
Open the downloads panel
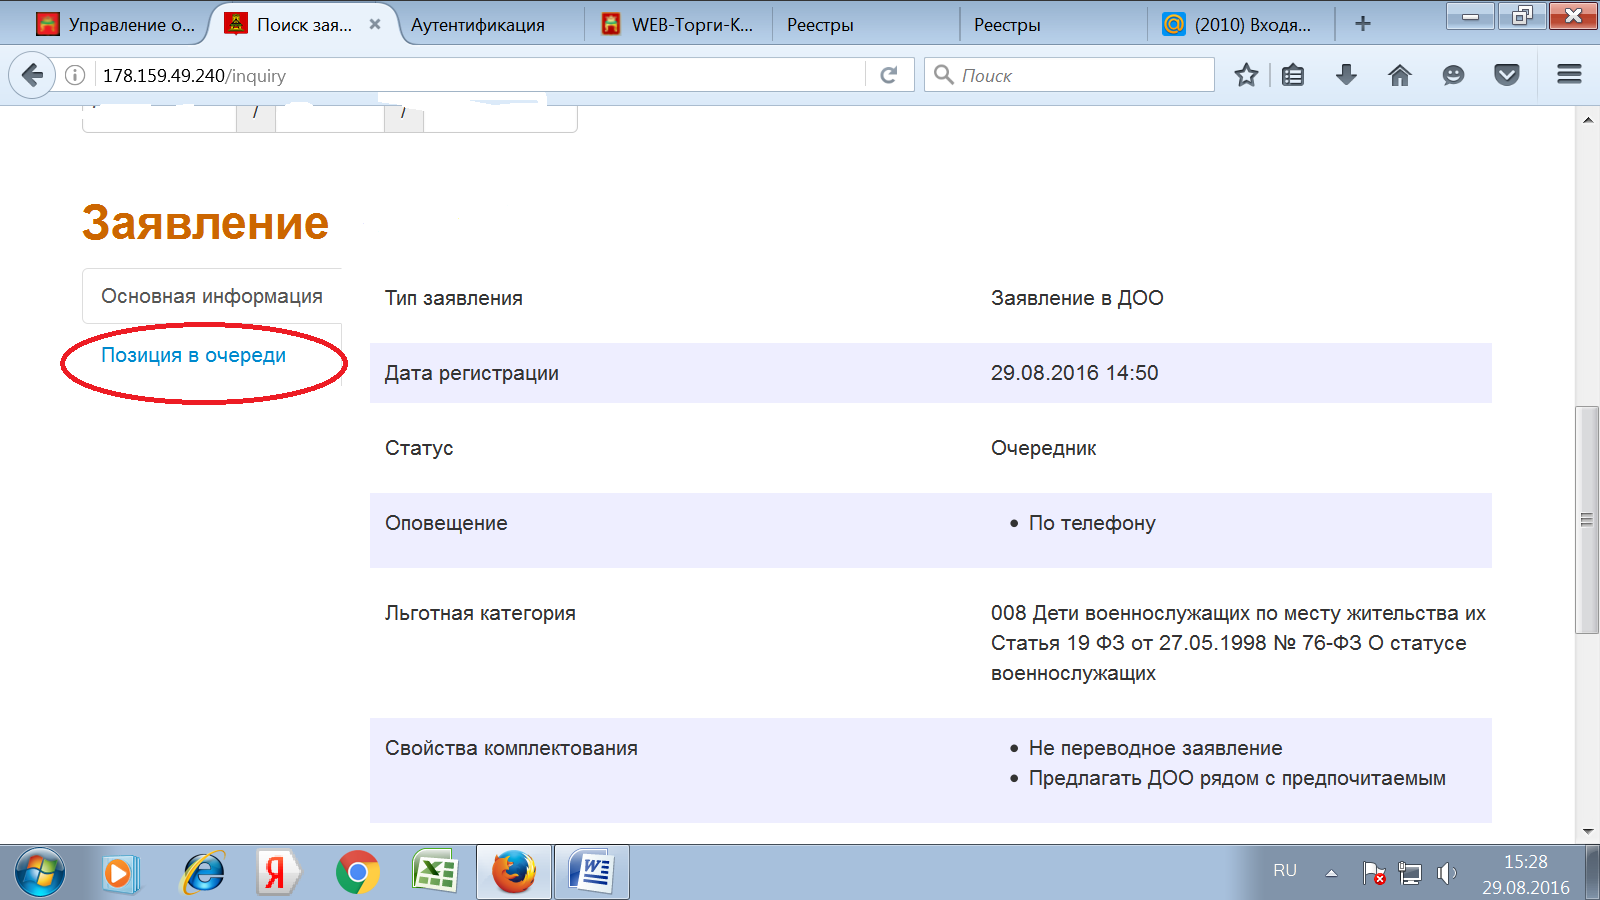coord(1347,75)
